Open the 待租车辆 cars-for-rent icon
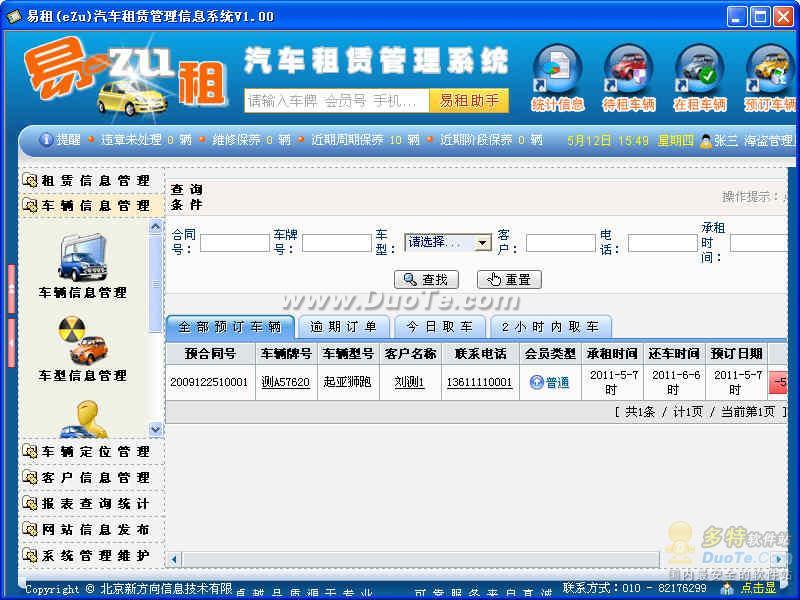Viewport: 800px width, 600px height. pos(628,73)
